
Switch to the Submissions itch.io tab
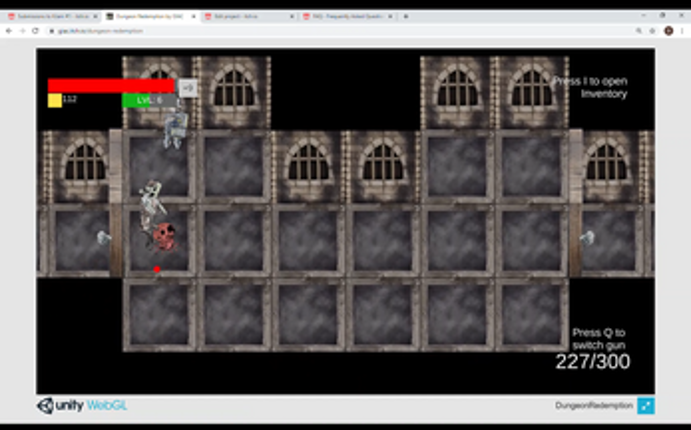(x=51, y=16)
